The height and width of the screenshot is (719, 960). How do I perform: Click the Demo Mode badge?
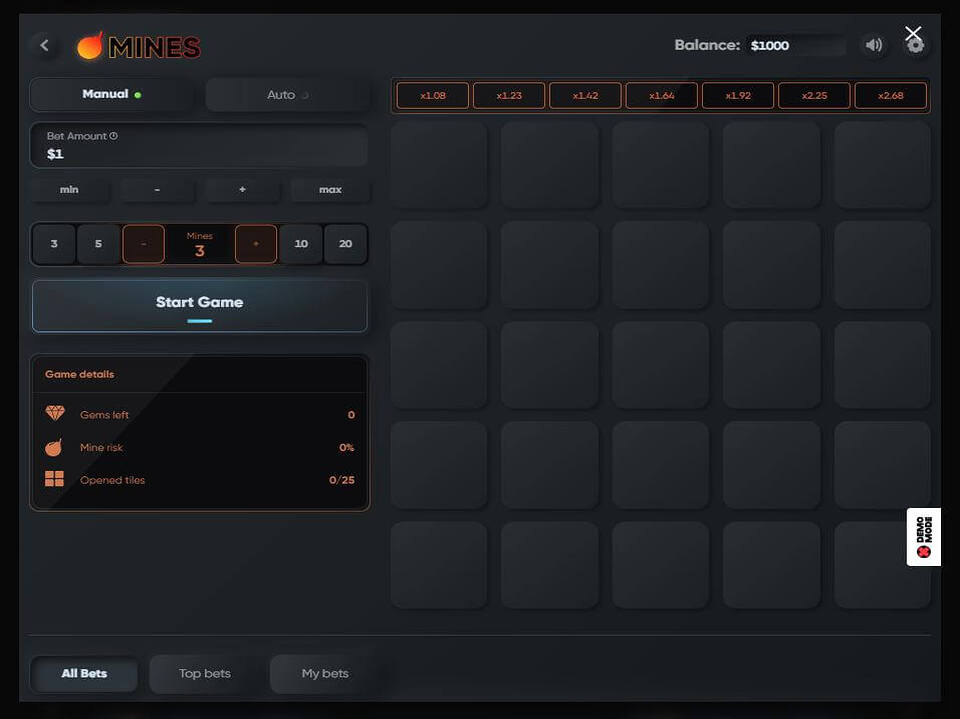(923, 537)
